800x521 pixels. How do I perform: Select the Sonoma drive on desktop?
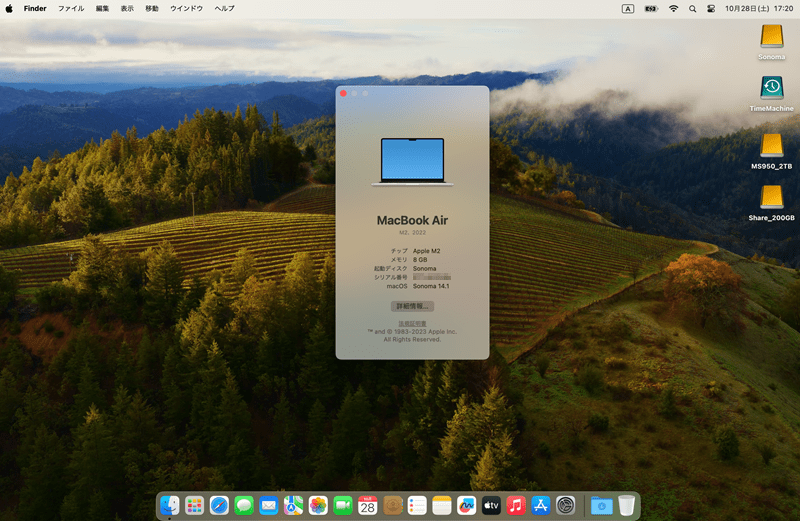771,42
